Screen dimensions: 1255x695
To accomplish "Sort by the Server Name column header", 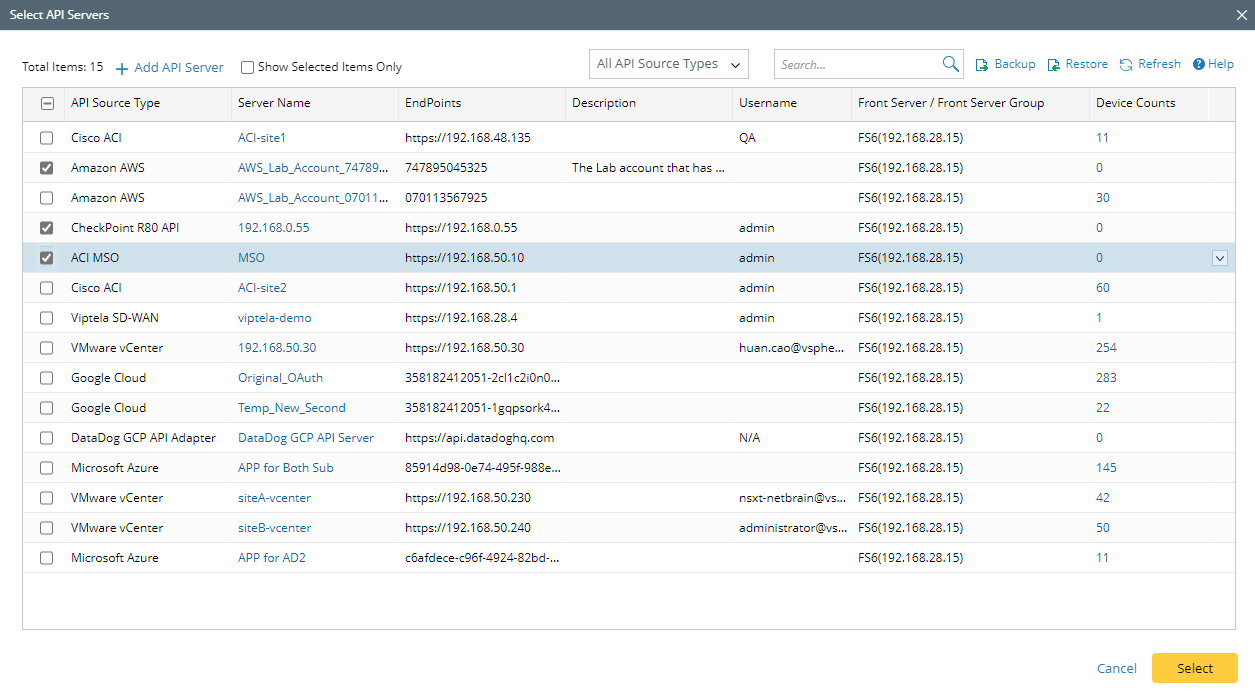I will (x=274, y=103).
